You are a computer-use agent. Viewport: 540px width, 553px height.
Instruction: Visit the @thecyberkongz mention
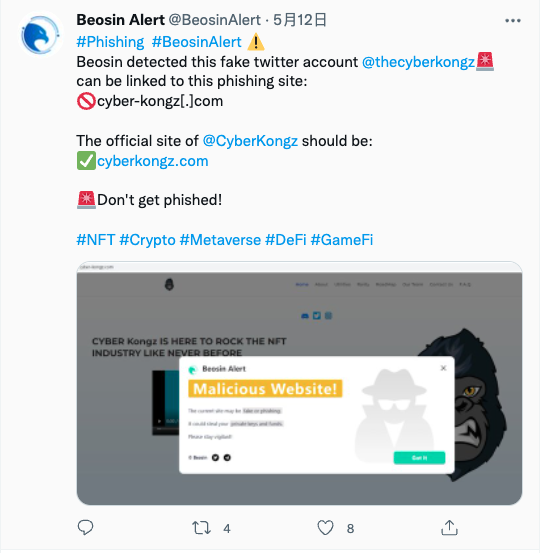(418, 62)
